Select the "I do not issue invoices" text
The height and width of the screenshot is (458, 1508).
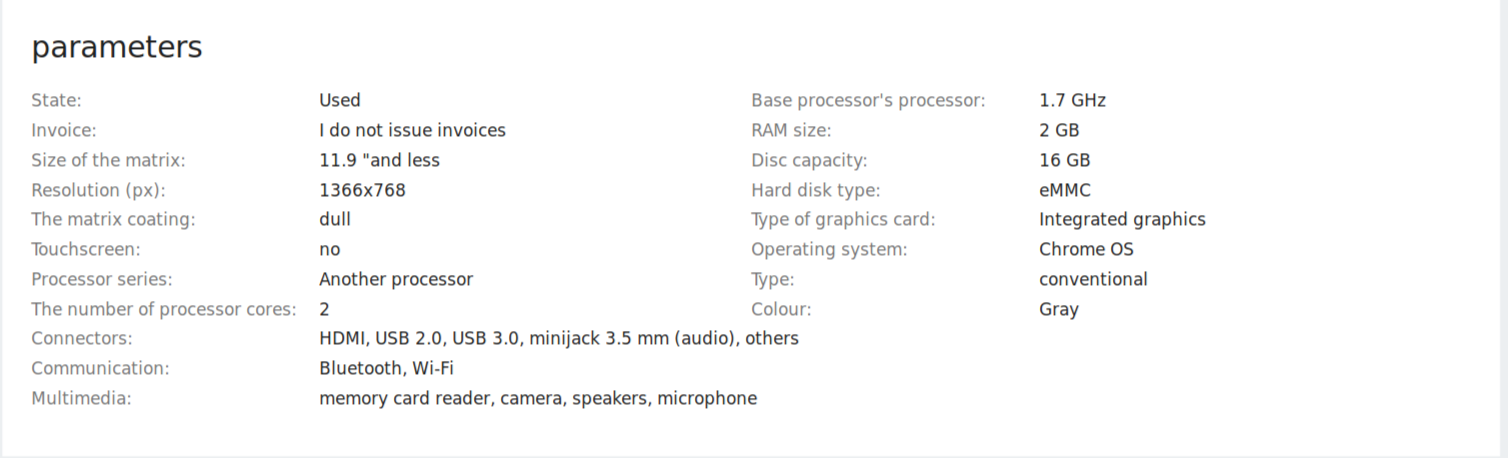(412, 130)
